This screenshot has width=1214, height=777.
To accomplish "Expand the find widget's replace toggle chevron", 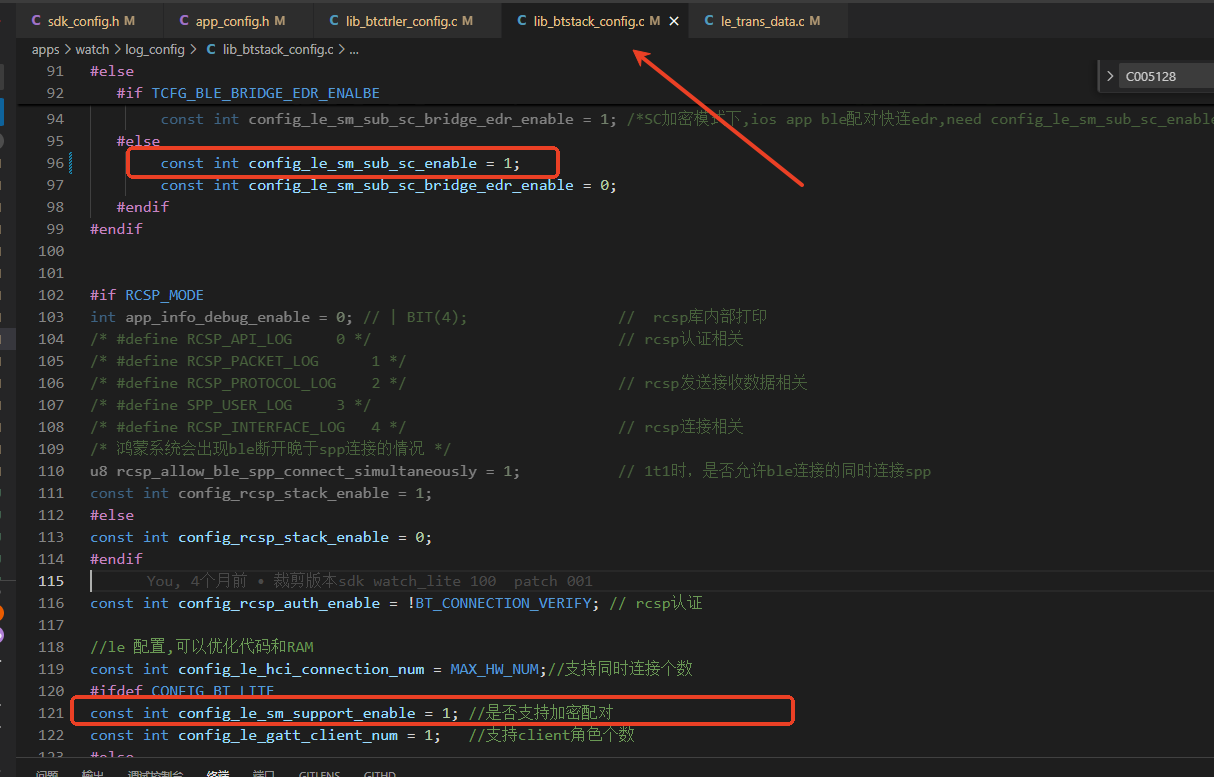I will coord(1110,76).
